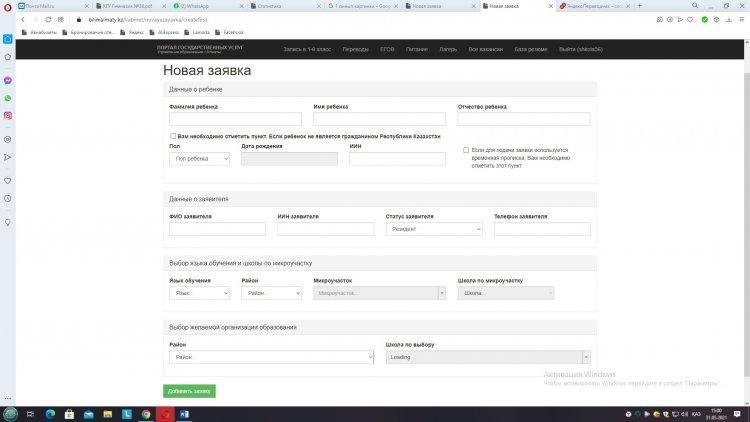Click the green shield check icon in address bar
Image resolution: width=750 pixels, height=422 pixels.
705,20
